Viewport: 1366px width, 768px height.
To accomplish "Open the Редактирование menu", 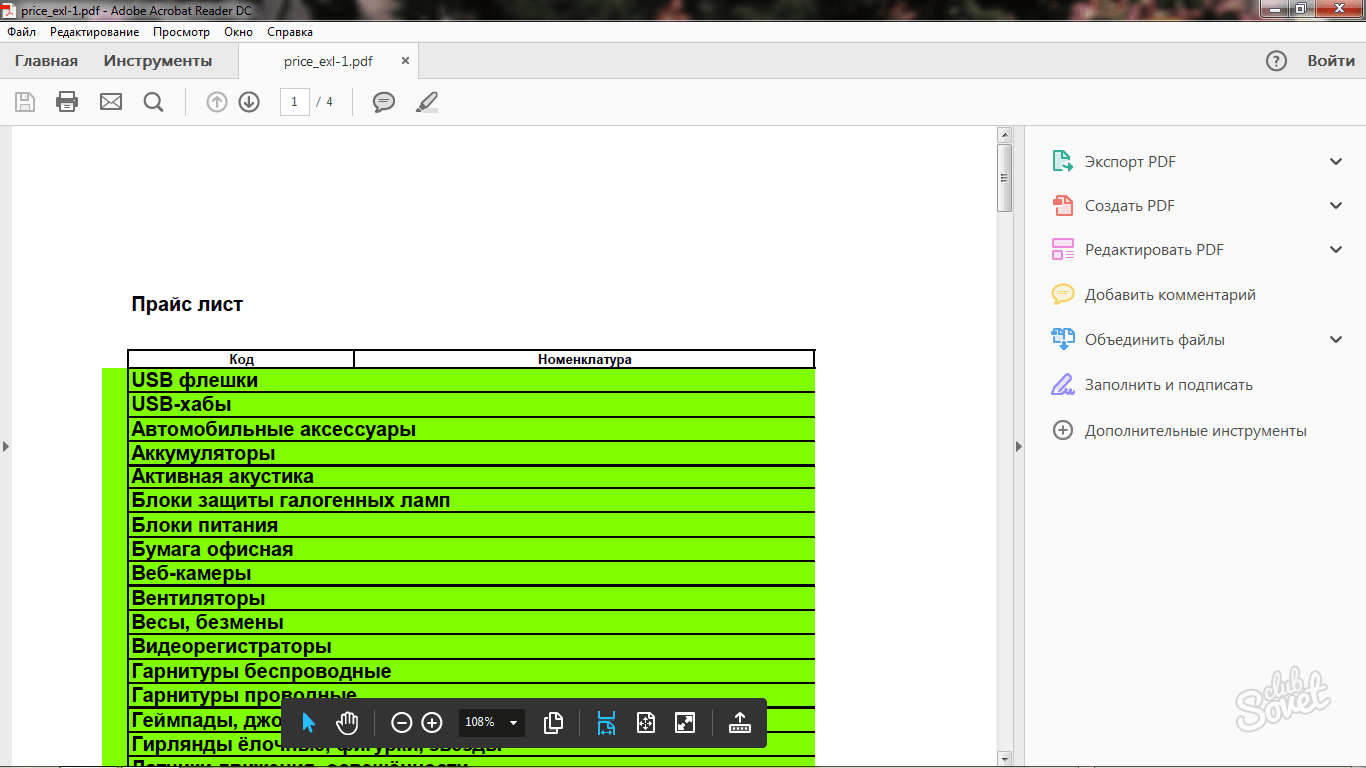I will pos(94,32).
